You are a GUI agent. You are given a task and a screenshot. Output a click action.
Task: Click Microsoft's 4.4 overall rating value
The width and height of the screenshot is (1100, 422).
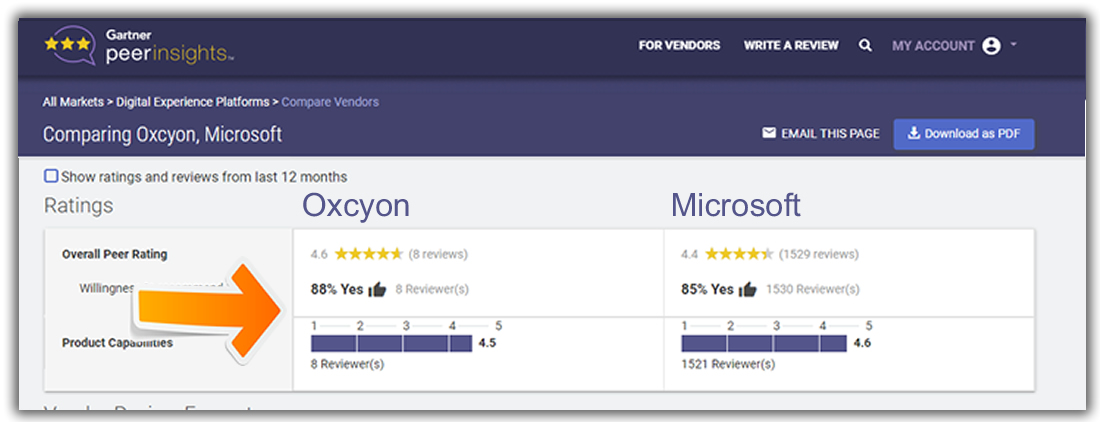[x=690, y=254]
